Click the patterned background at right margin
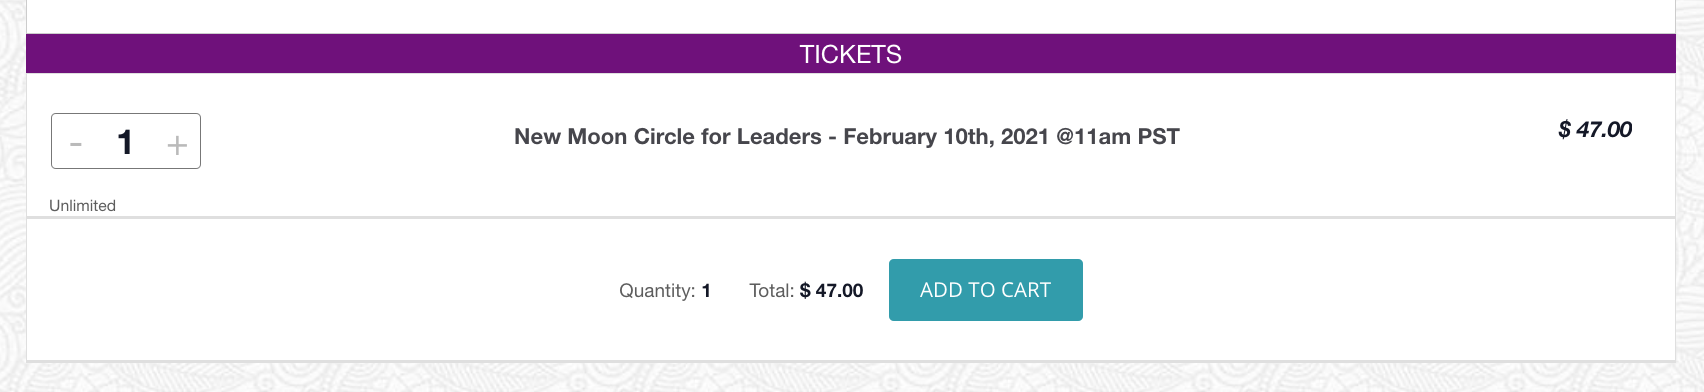Screen dimensions: 1704x392 [1690, 200]
